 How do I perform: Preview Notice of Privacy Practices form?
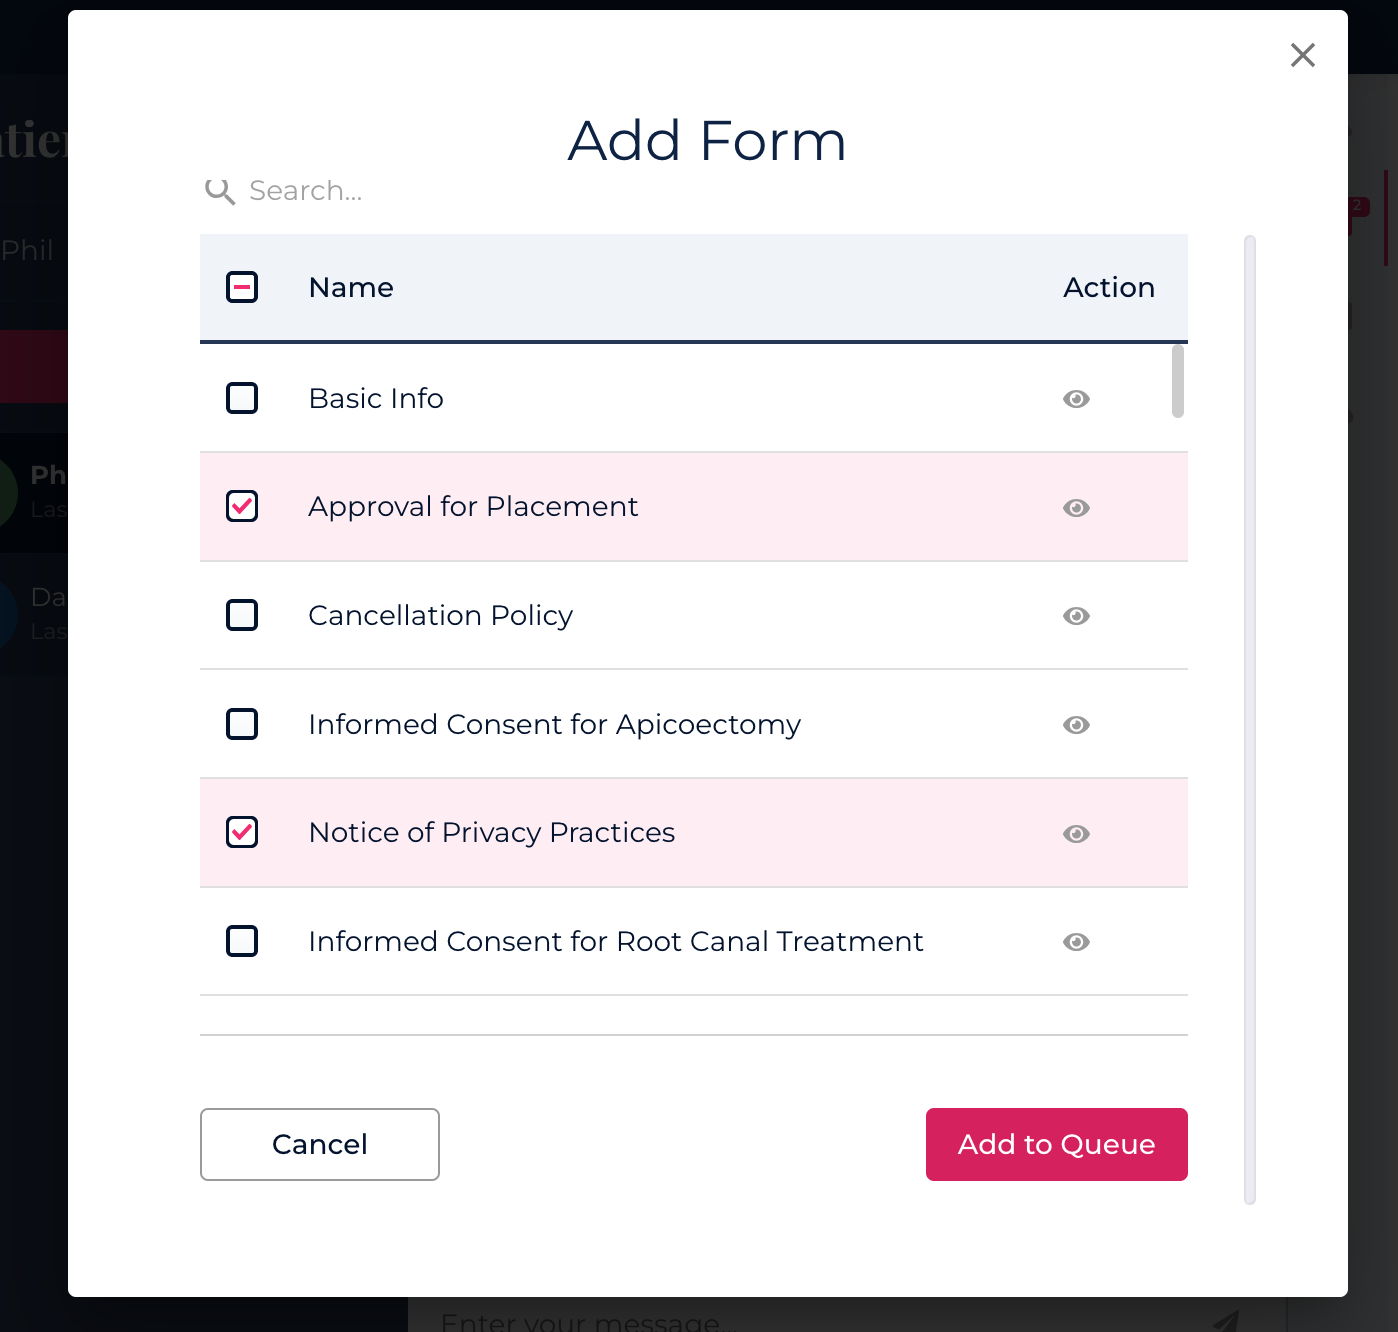pos(1076,834)
